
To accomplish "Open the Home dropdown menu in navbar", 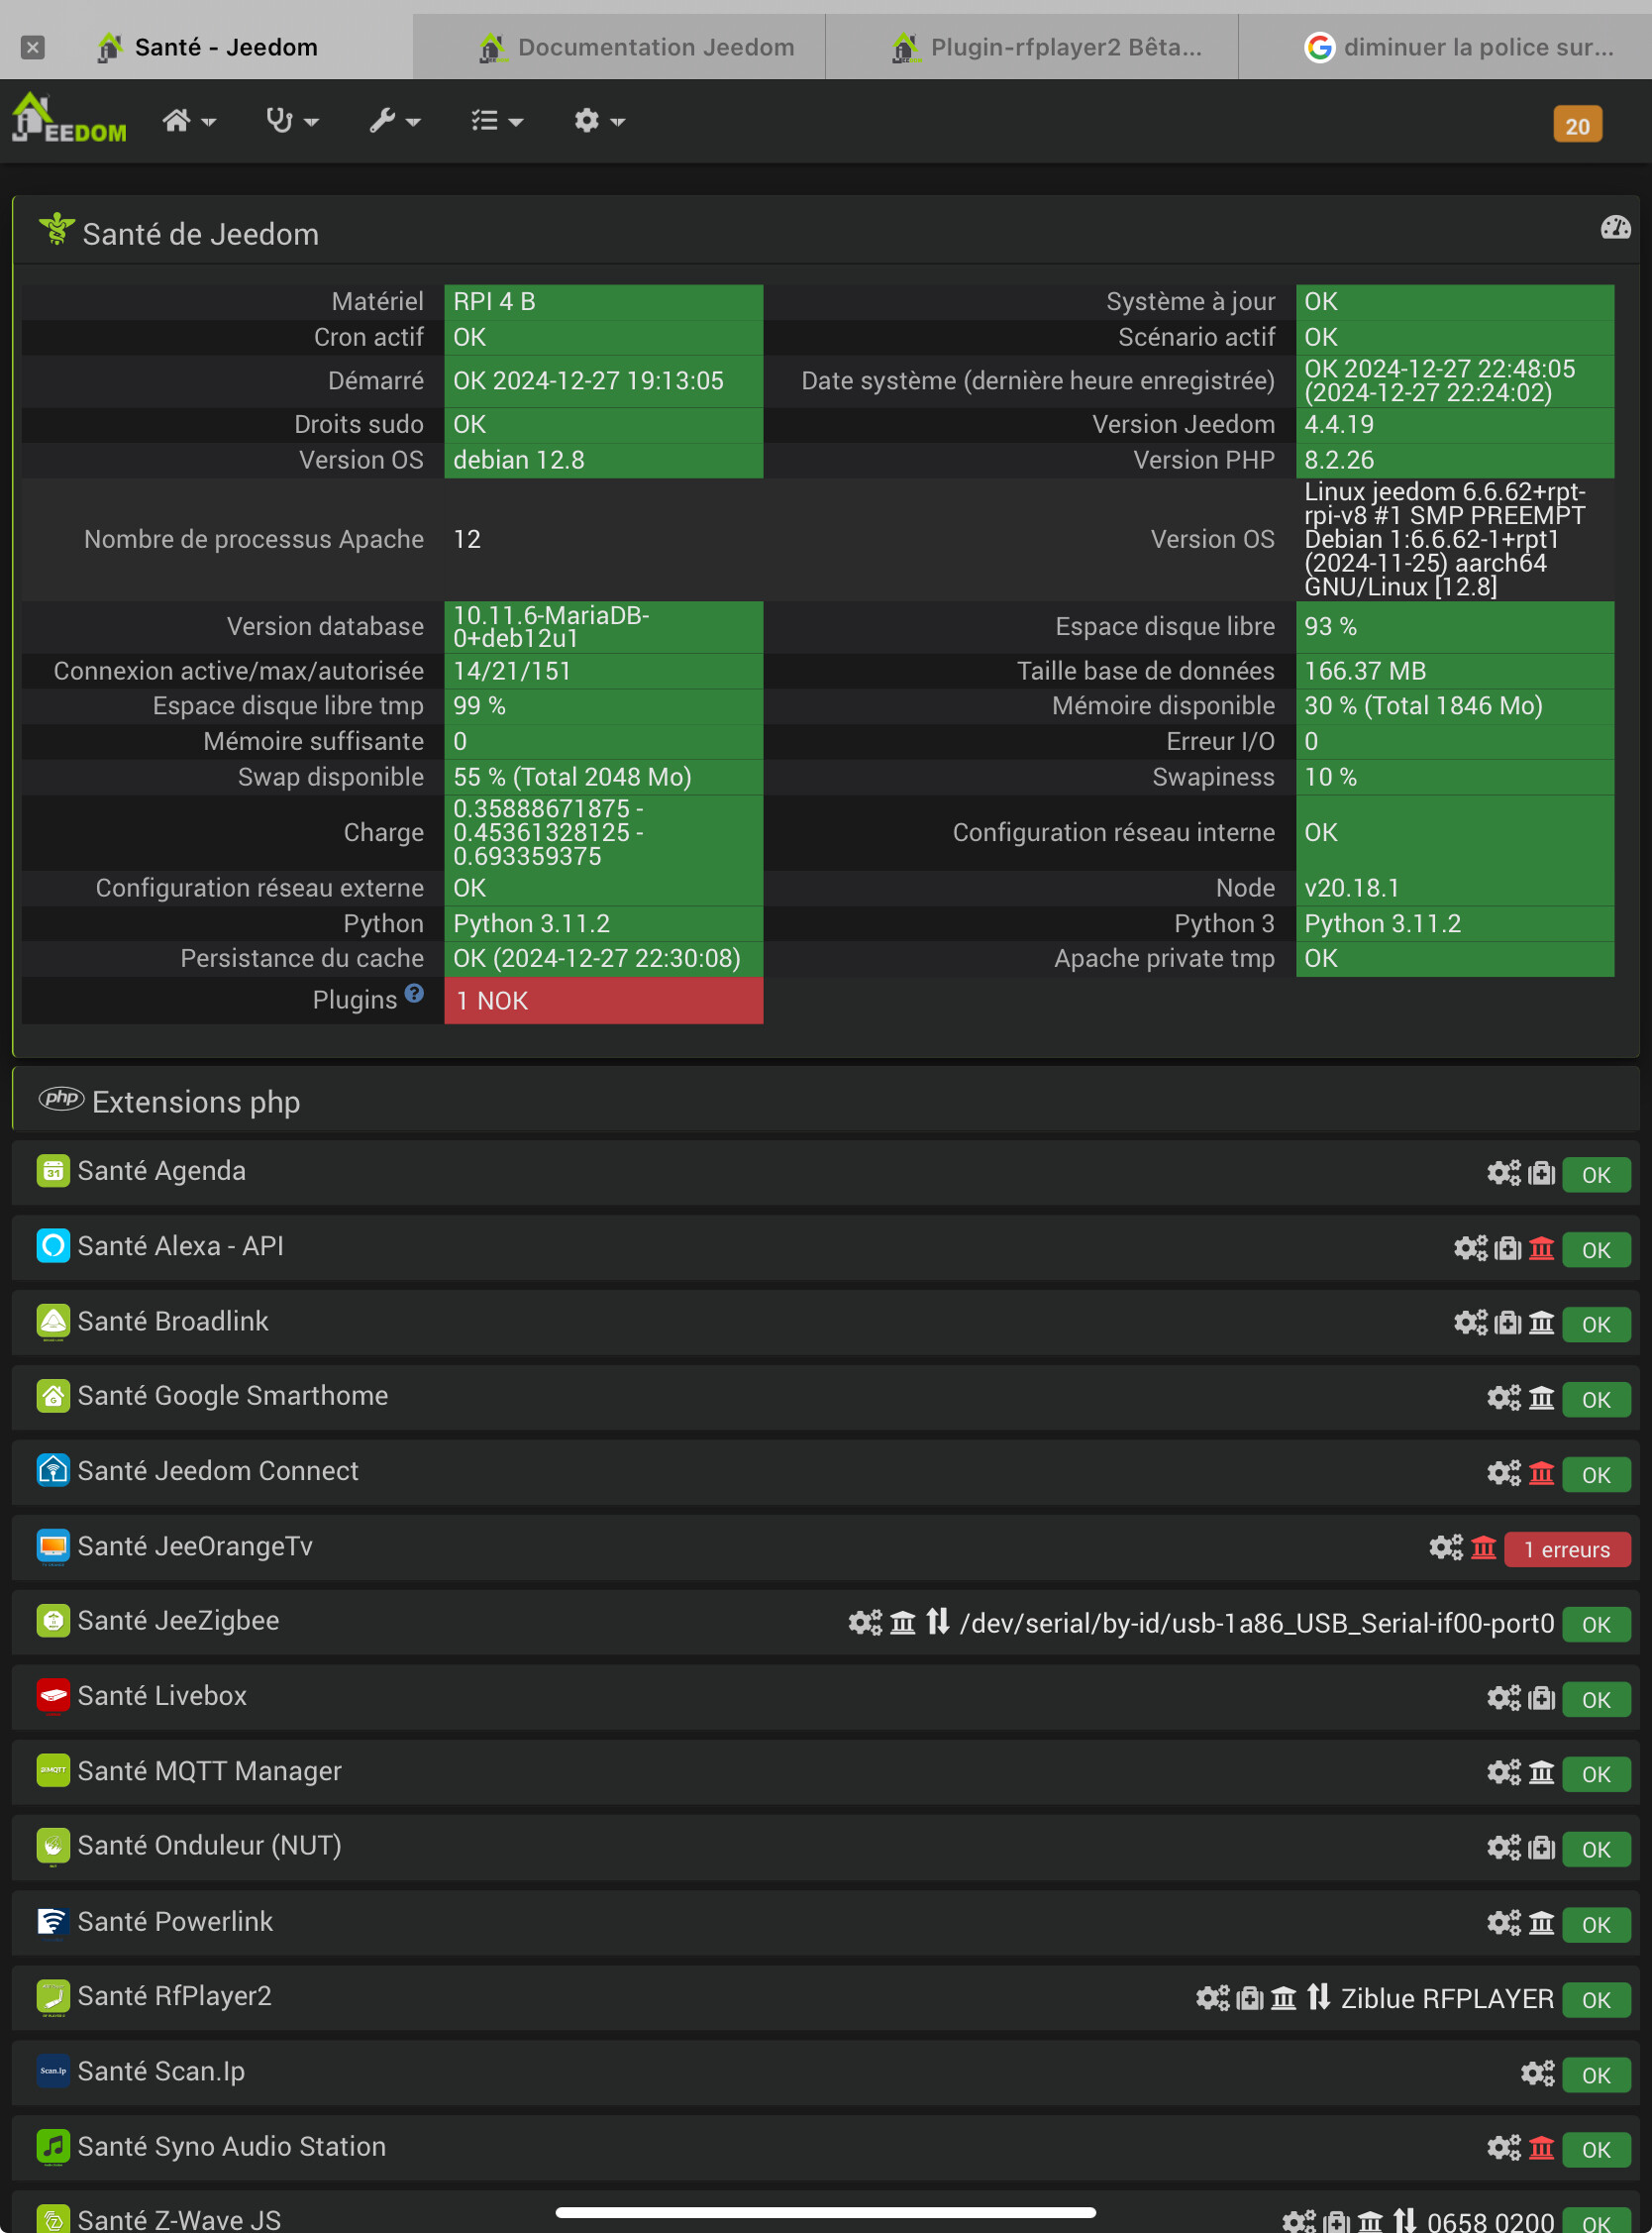I will coord(189,121).
